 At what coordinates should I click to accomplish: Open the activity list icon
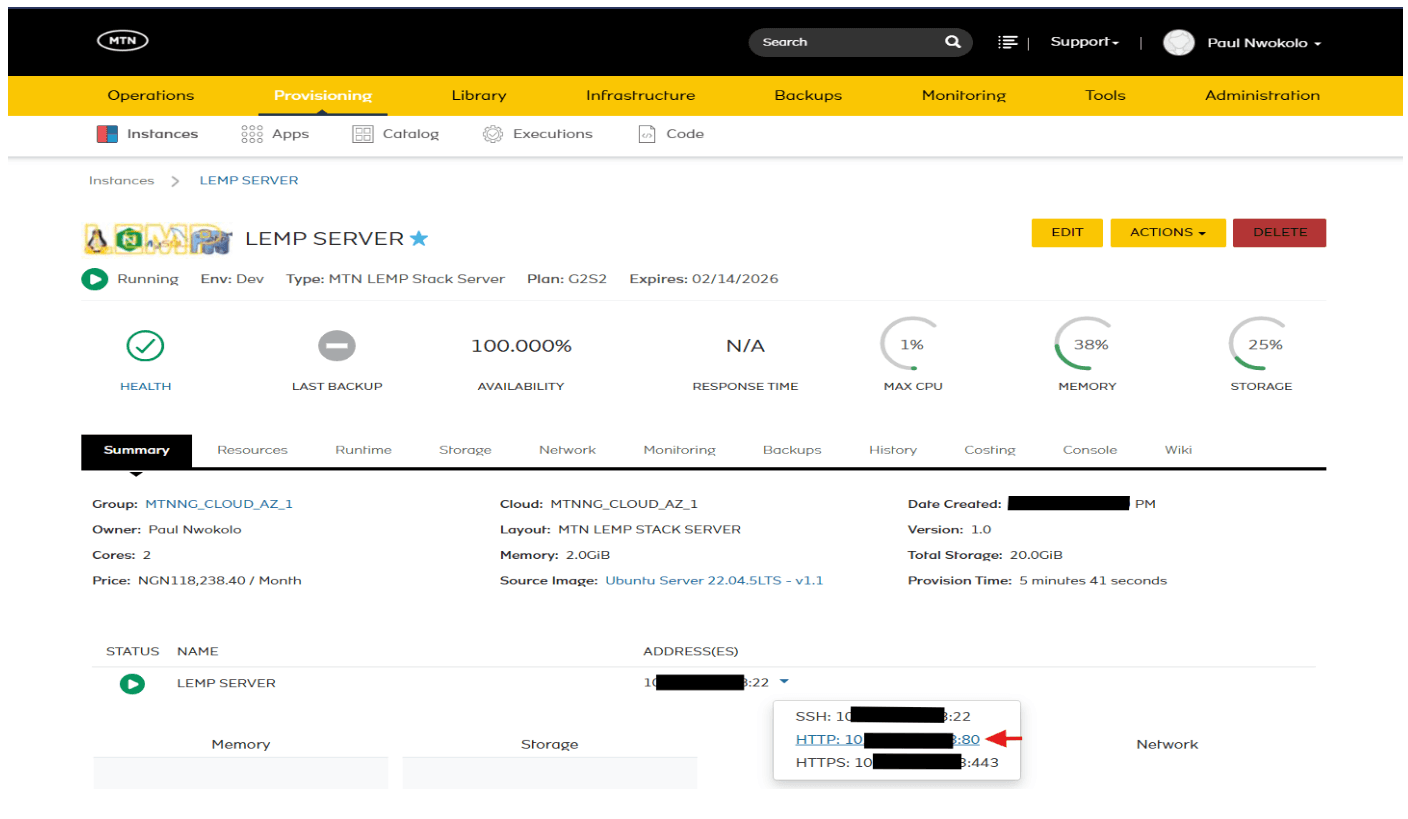(x=1008, y=42)
